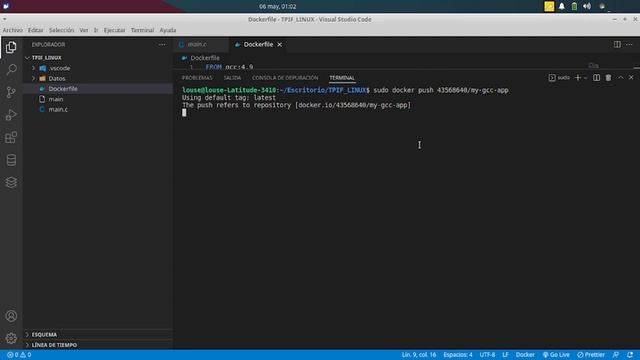
Task: Open volume control in top bar
Action: (x=587, y=6)
